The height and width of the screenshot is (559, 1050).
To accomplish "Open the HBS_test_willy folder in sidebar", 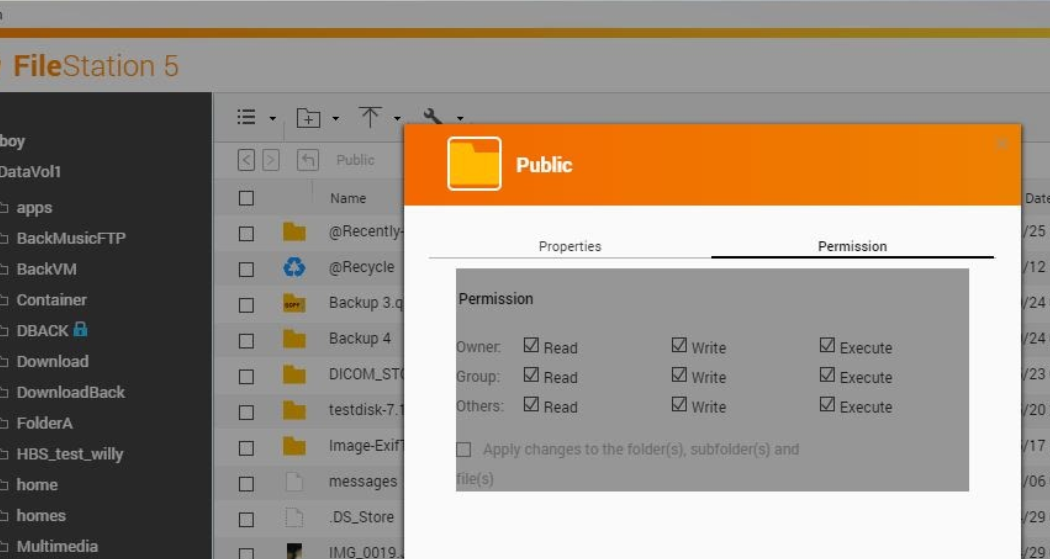I will click(x=70, y=454).
